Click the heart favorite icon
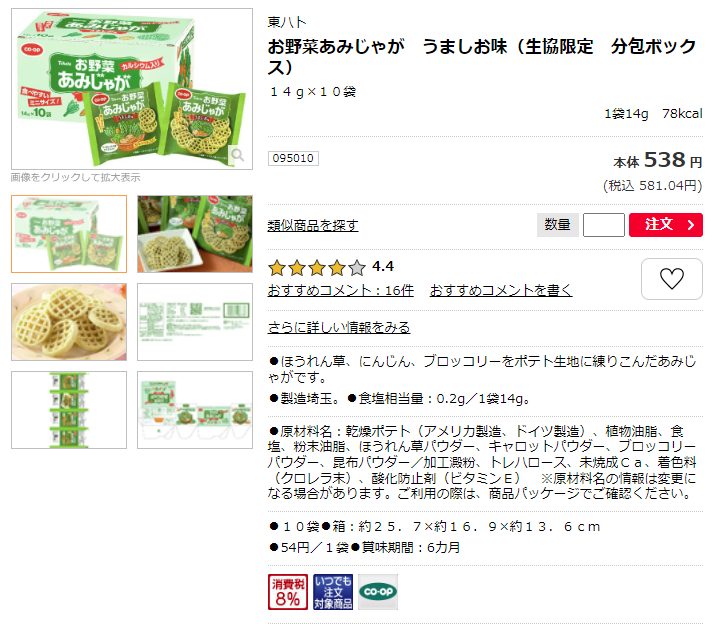 tap(671, 278)
